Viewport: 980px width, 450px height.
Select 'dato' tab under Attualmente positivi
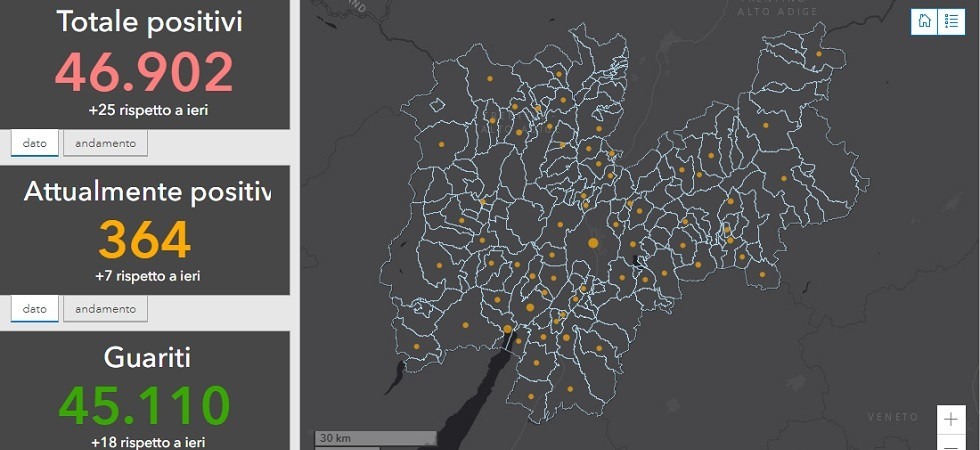[35, 309]
